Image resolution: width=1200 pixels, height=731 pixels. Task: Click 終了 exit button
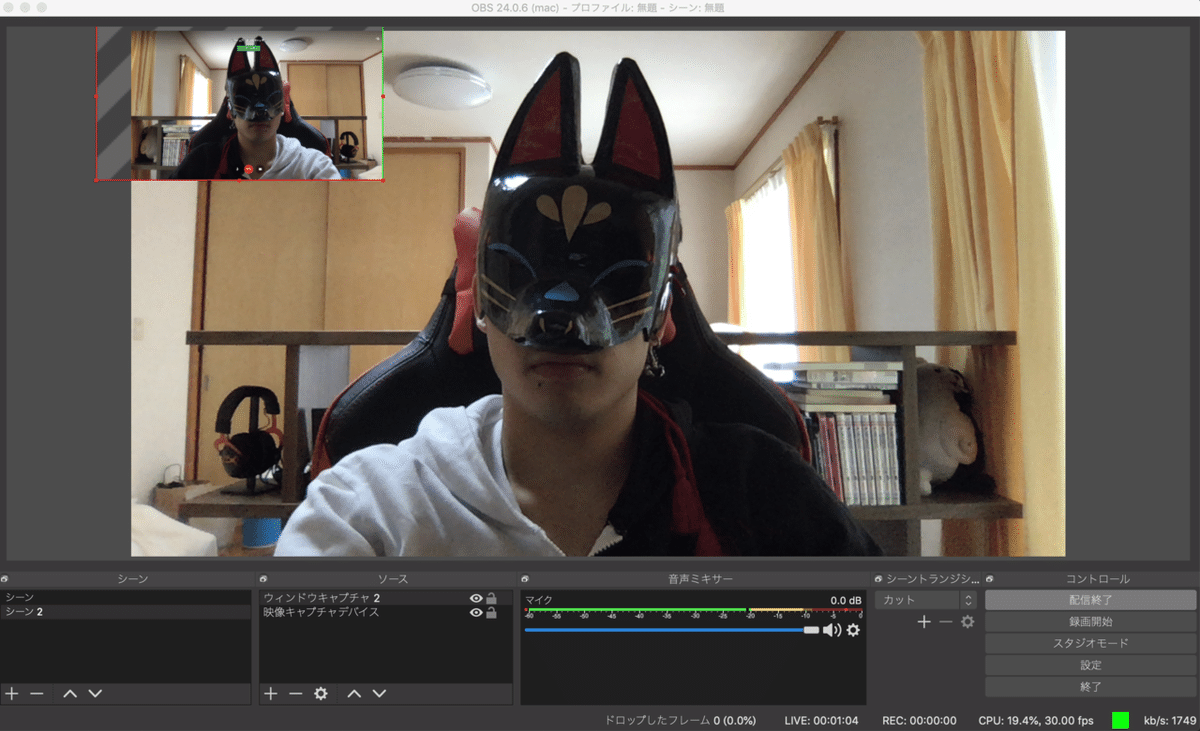click(1090, 687)
